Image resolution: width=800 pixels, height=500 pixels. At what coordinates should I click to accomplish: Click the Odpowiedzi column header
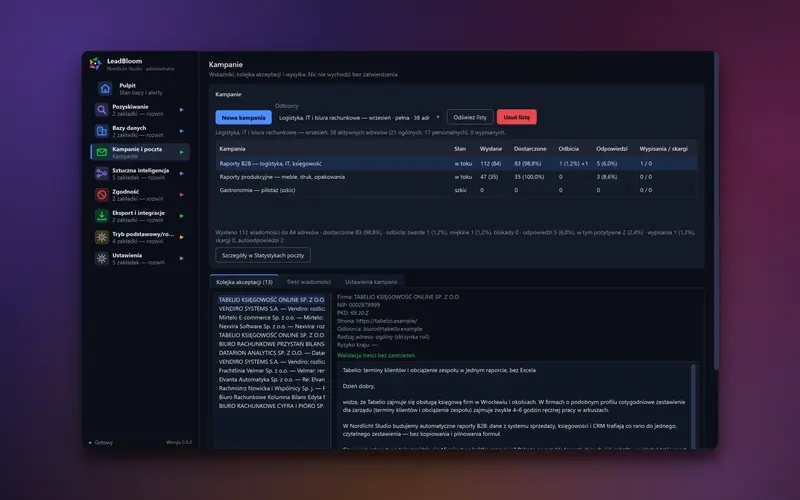point(612,149)
